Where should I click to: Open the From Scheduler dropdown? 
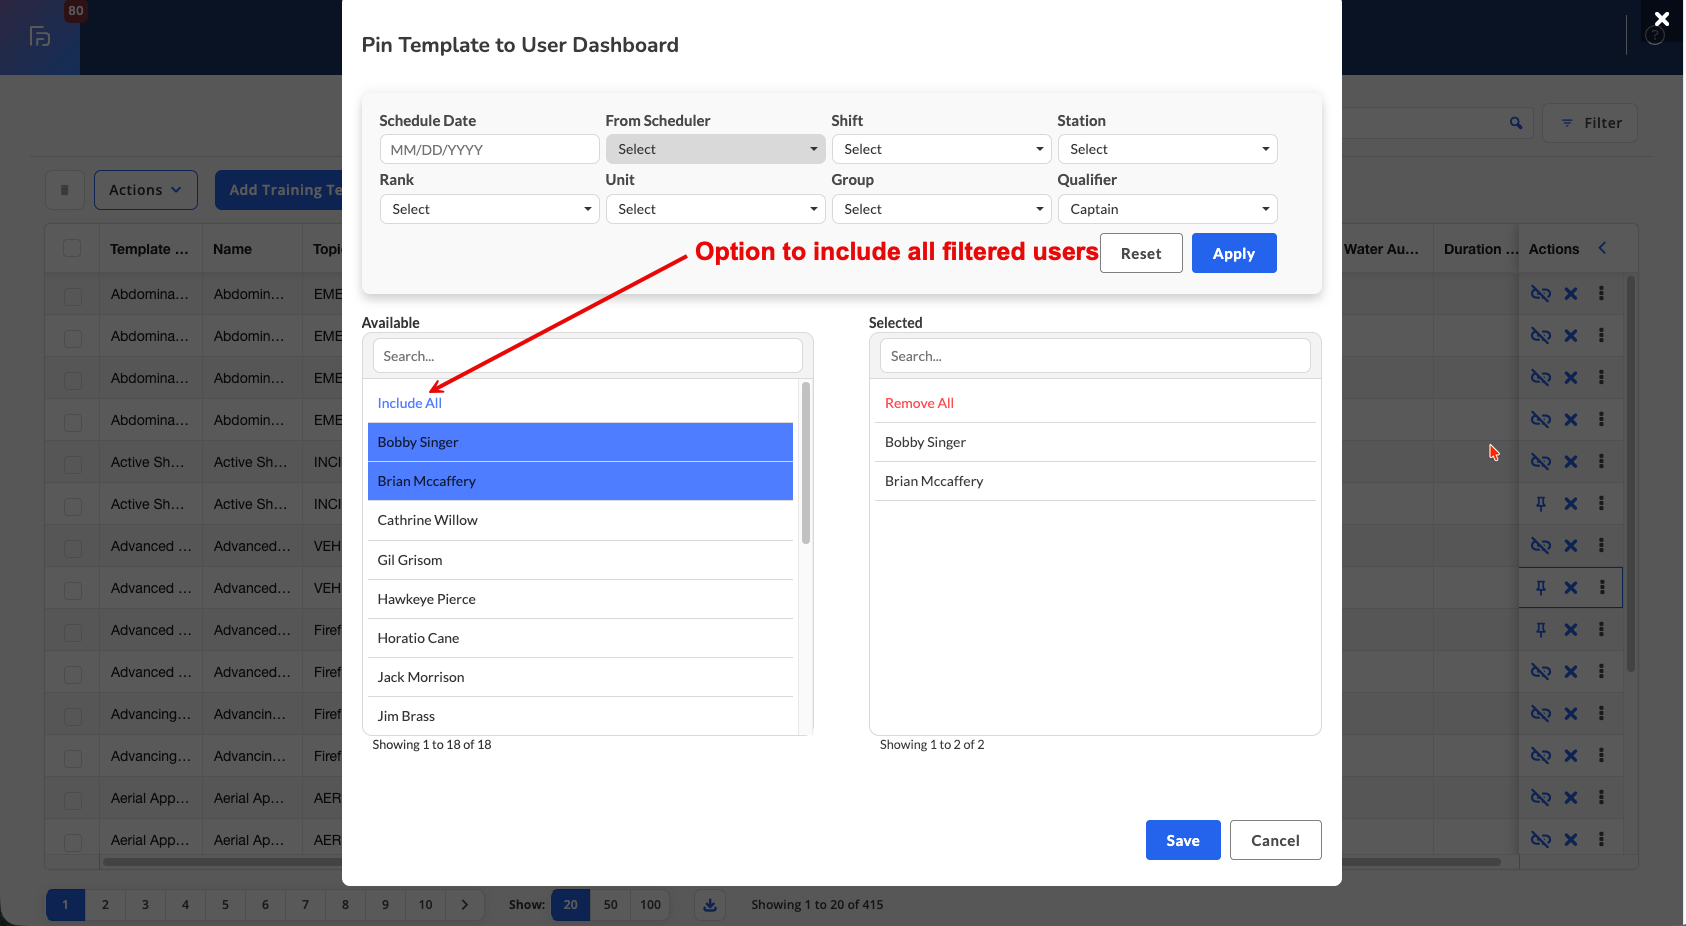[x=715, y=149]
